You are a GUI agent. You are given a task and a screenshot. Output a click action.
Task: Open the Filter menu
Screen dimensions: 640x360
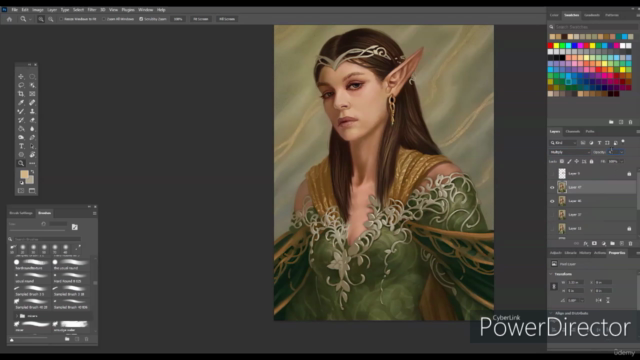pos(92,10)
